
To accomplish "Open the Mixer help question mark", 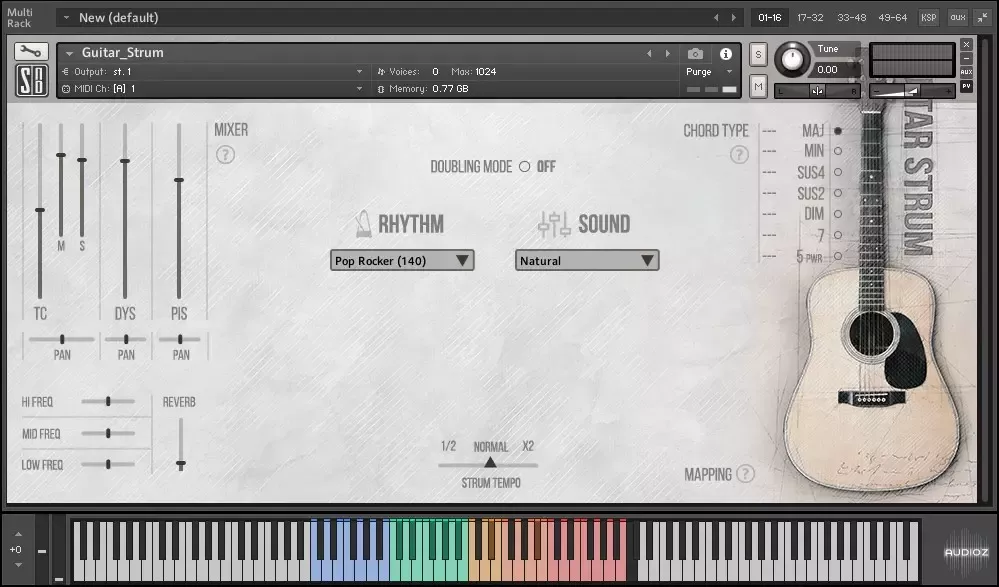I will point(226,155).
